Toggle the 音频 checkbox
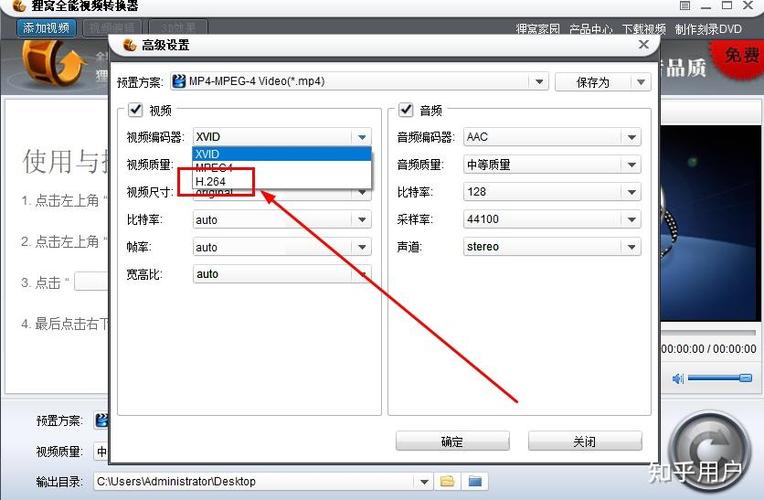The height and width of the screenshot is (500, 764). [x=405, y=110]
